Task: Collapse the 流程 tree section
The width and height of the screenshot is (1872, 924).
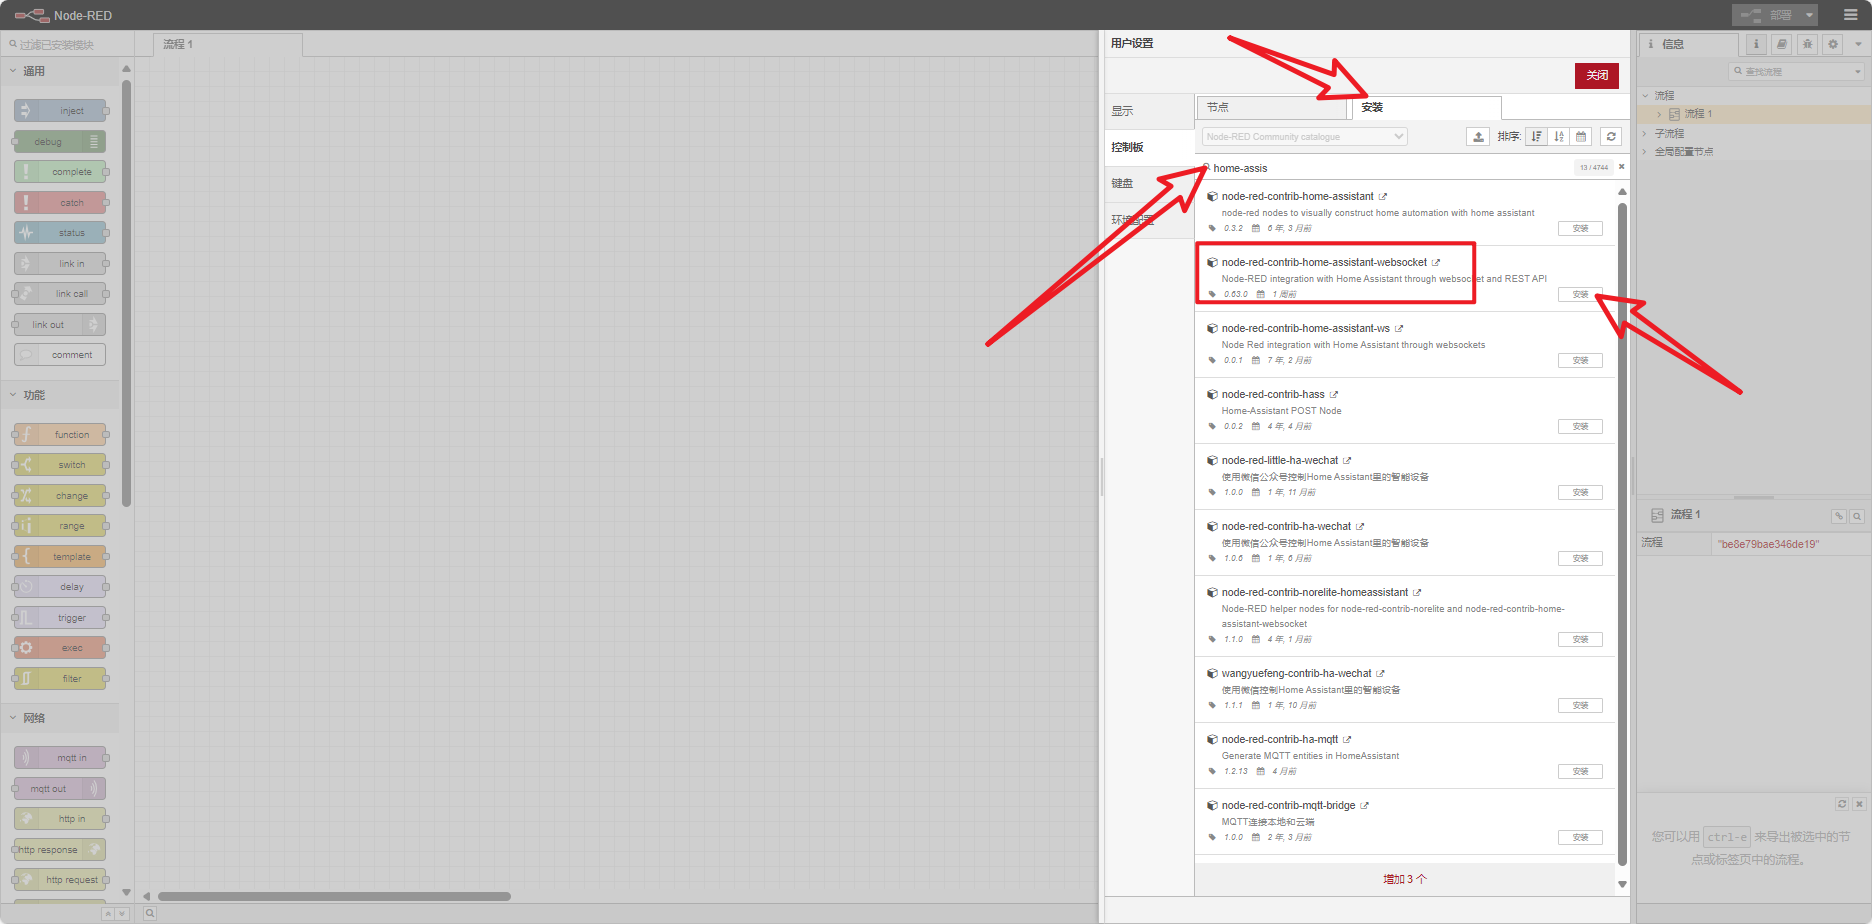Action: [1646, 96]
